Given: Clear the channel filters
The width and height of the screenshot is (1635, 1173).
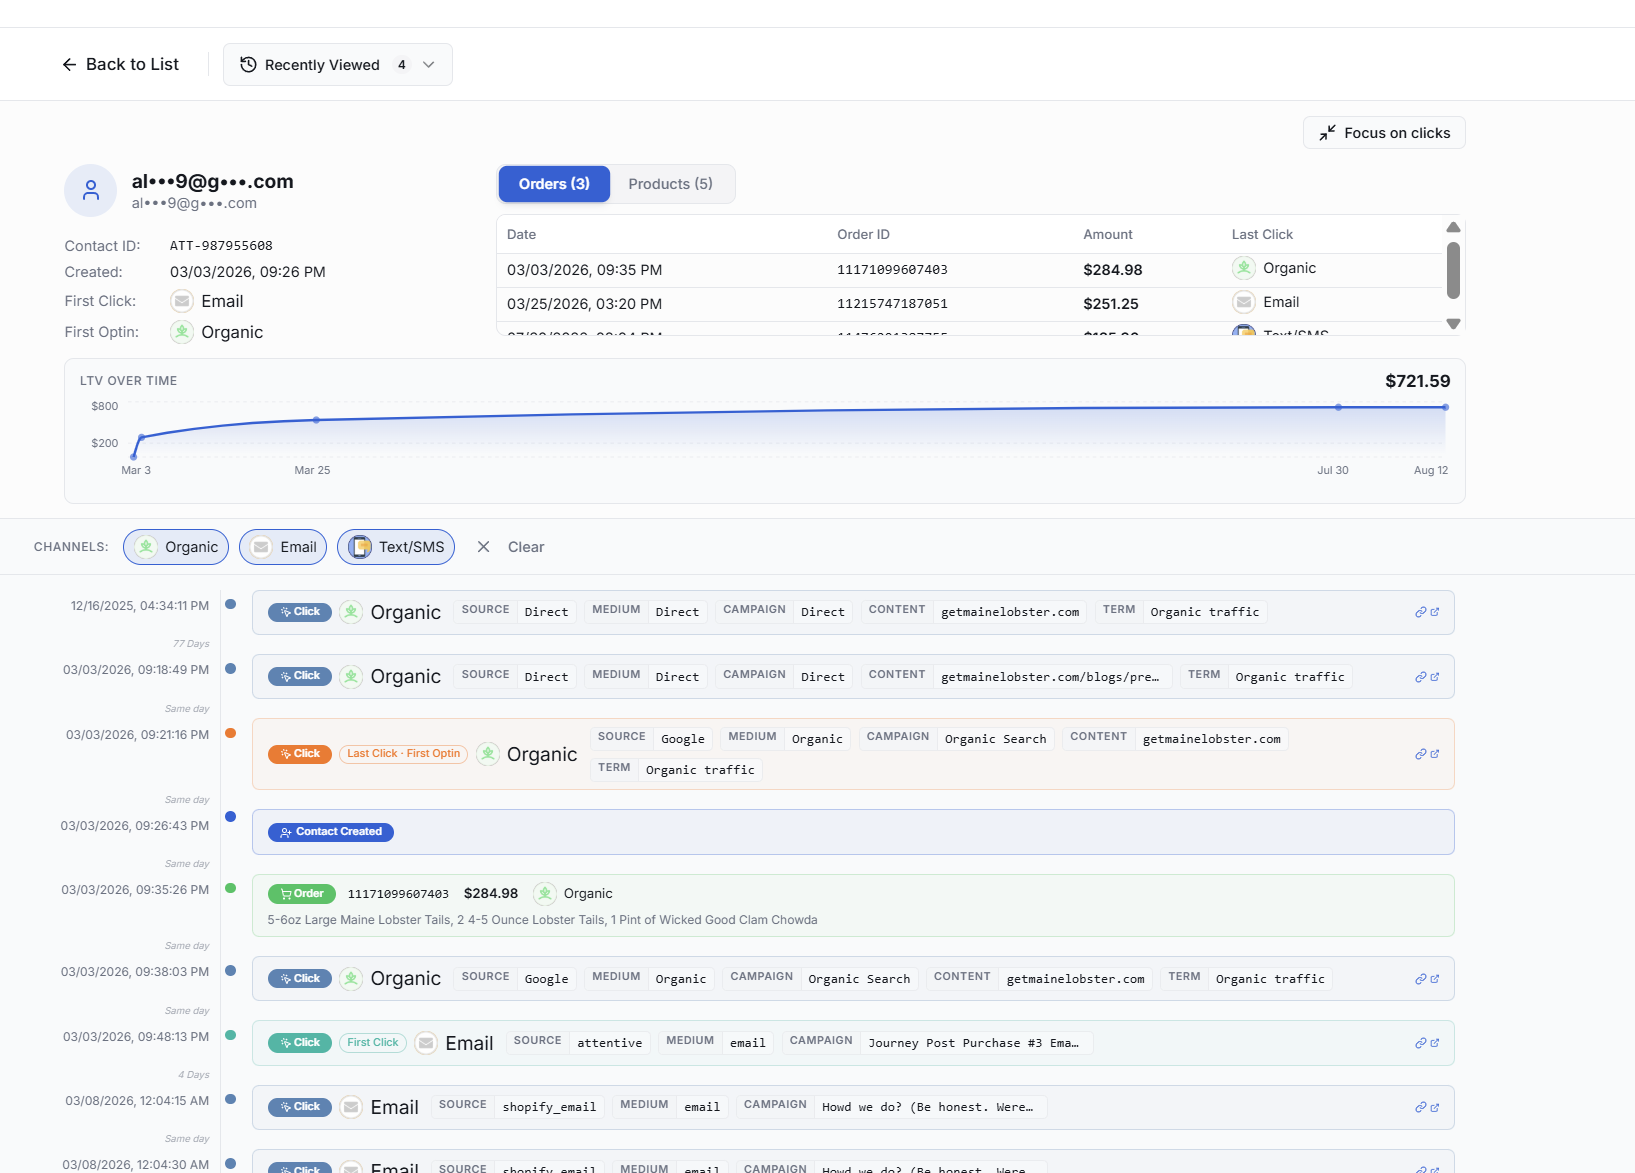Looking at the screenshot, I should [512, 547].
